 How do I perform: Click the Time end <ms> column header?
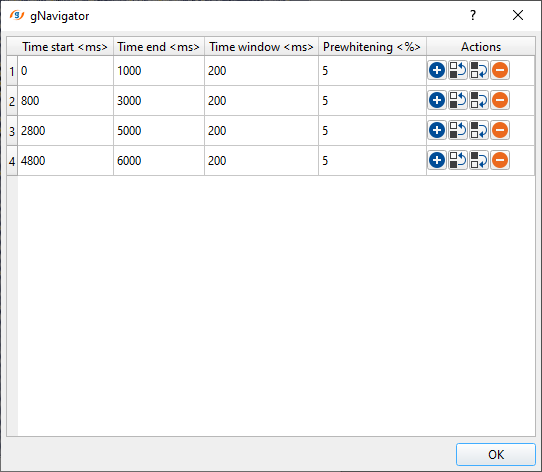(159, 46)
